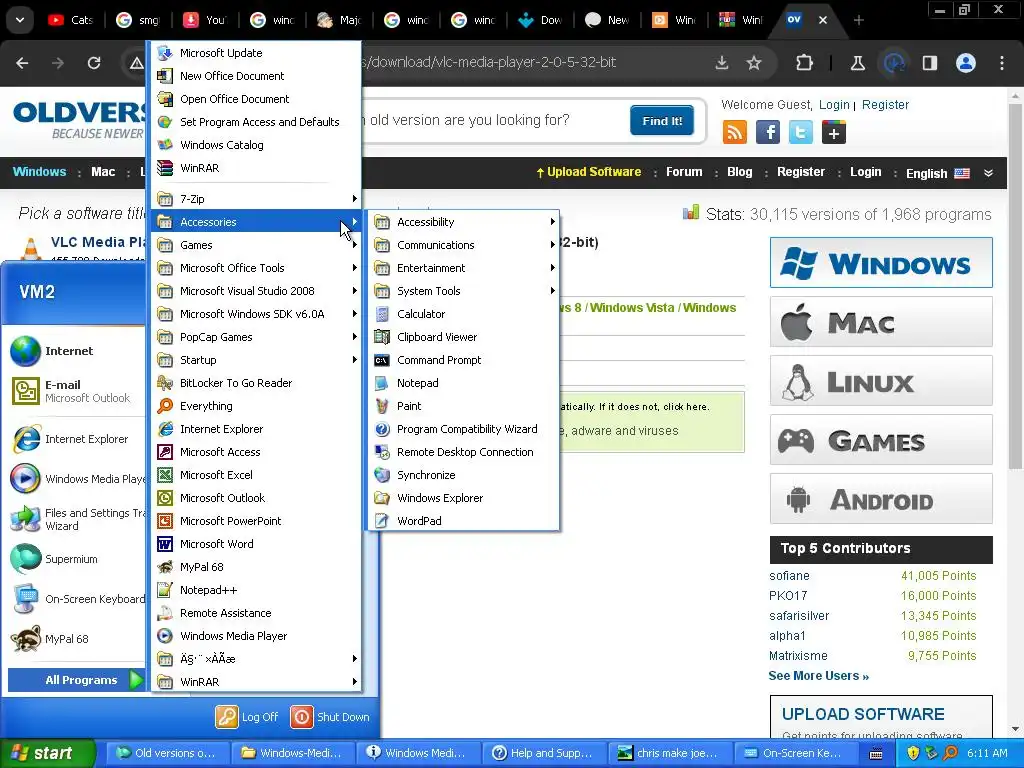This screenshot has width=1024, height=768.
Task: Click the Facebook icon on the website header
Action: (x=768, y=133)
